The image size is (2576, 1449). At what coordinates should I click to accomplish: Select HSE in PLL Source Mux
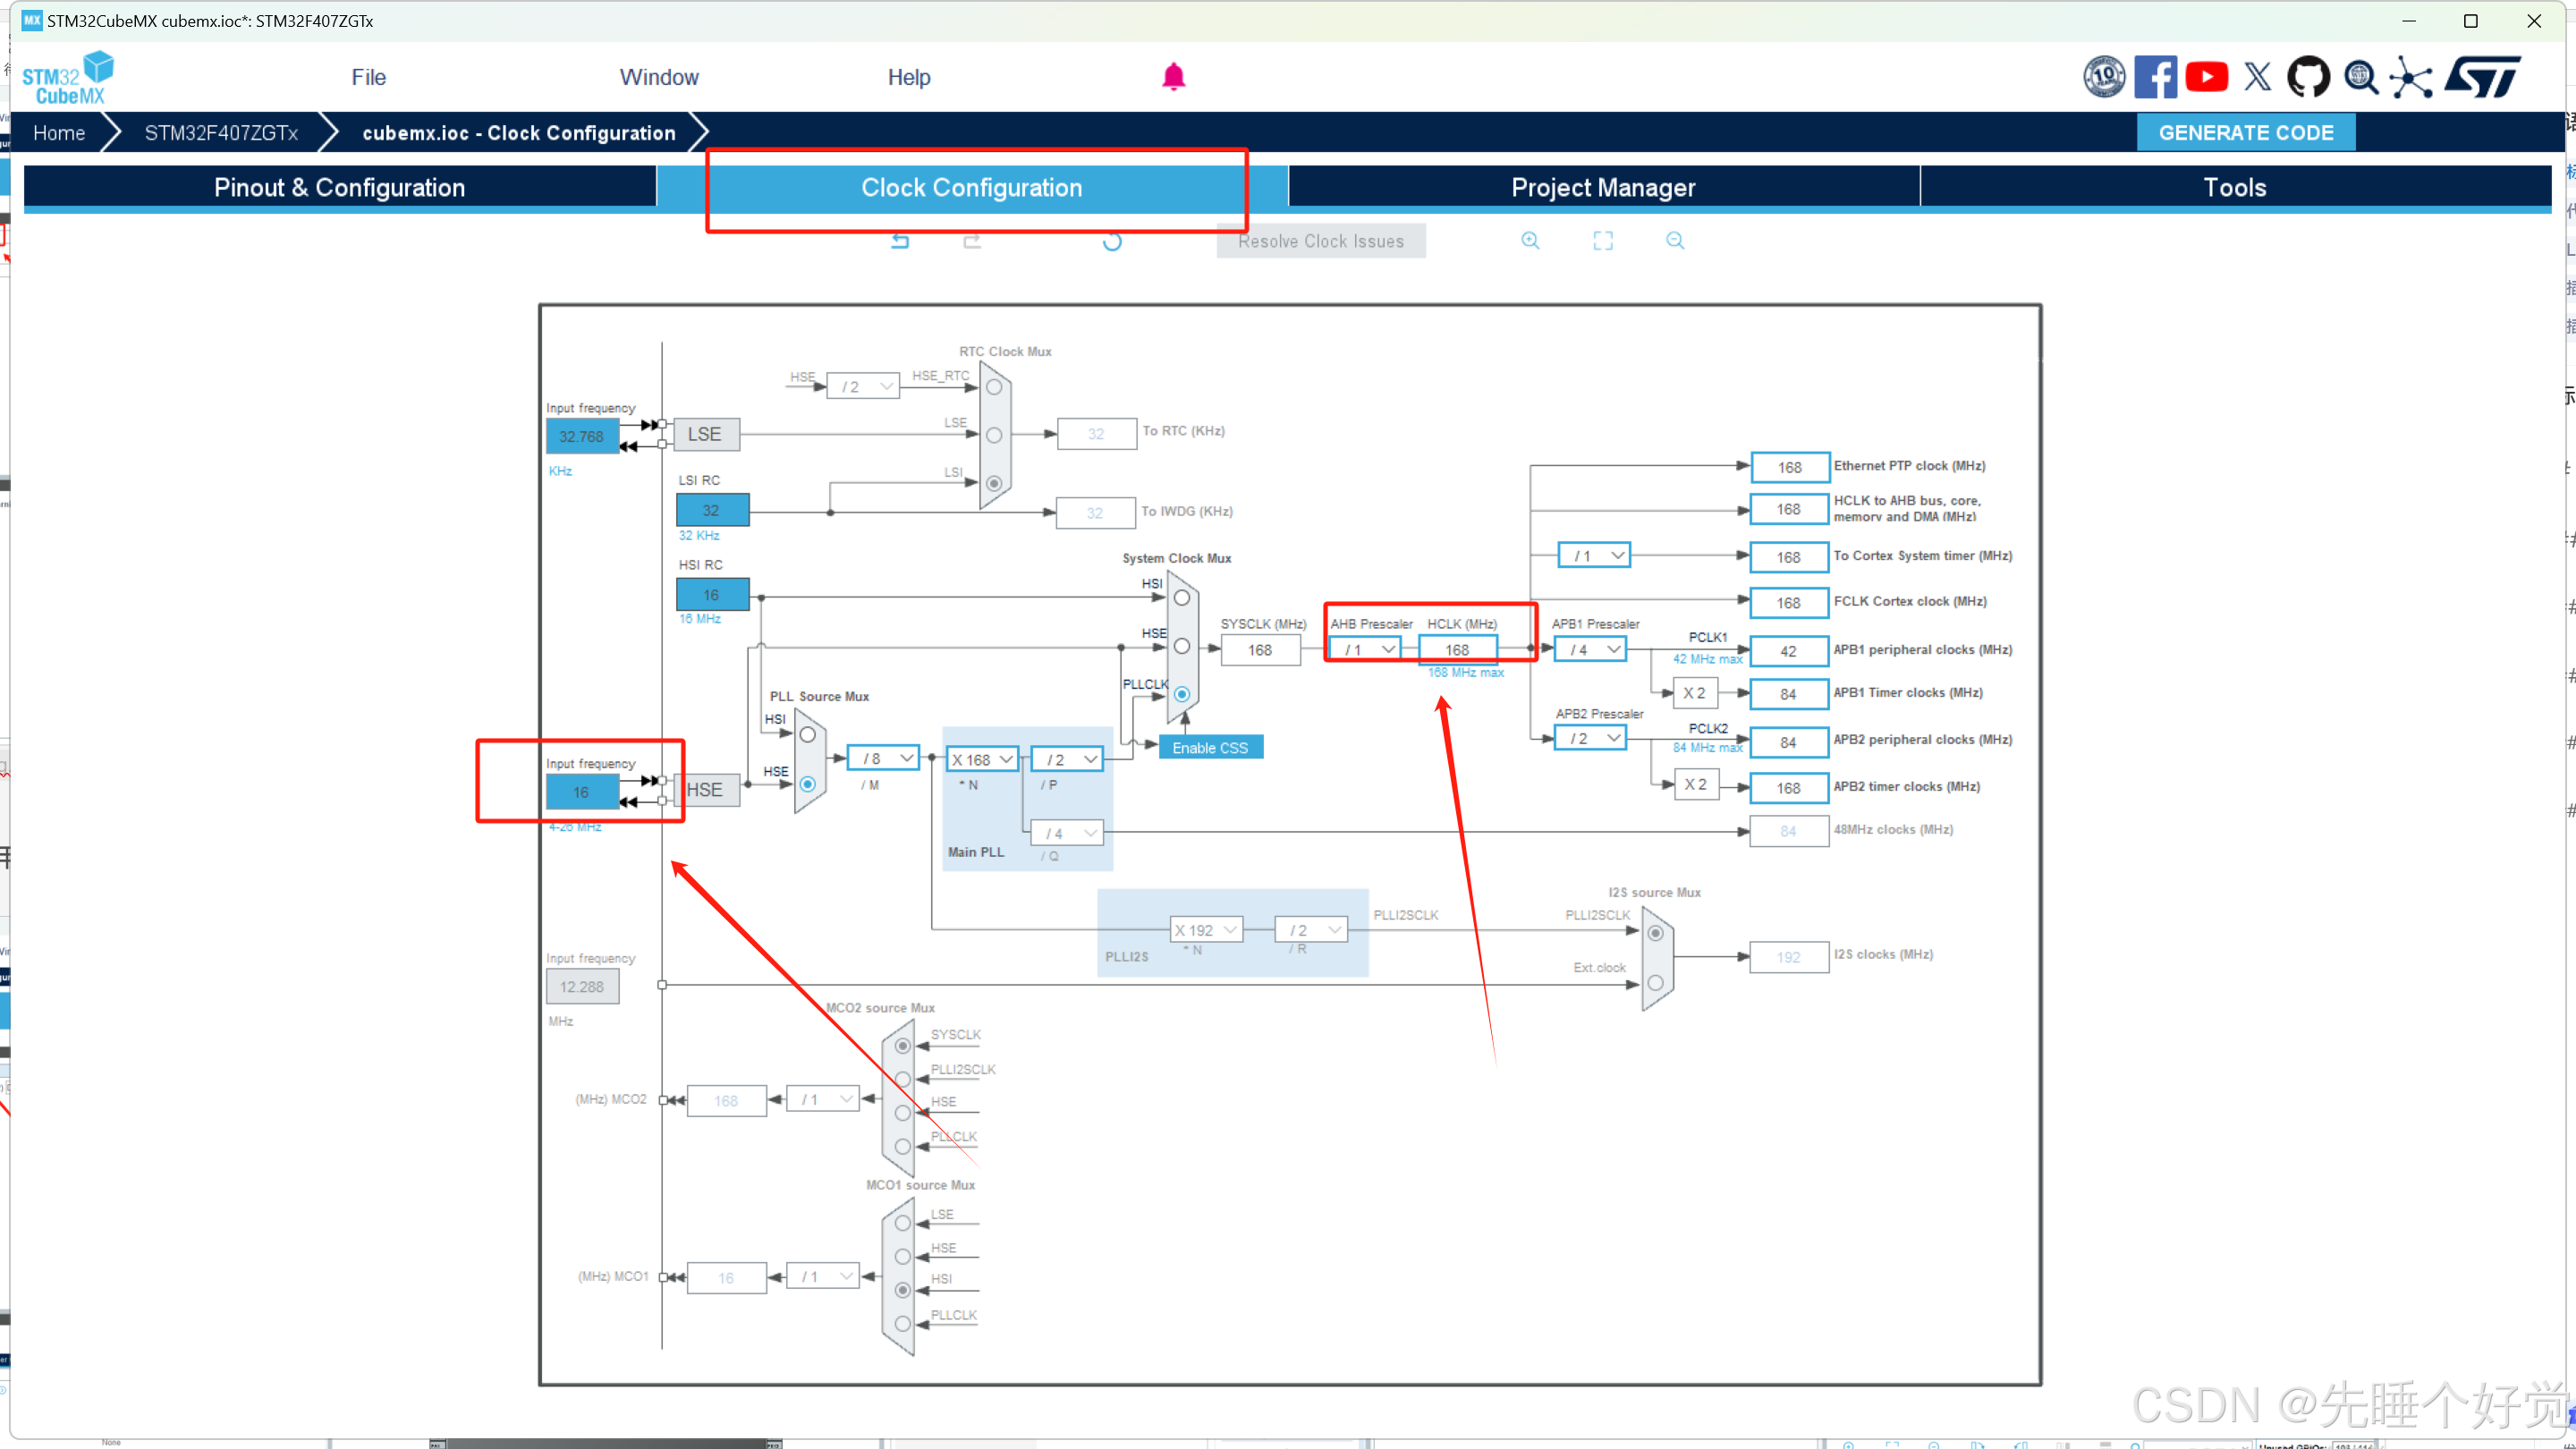pos(807,785)
